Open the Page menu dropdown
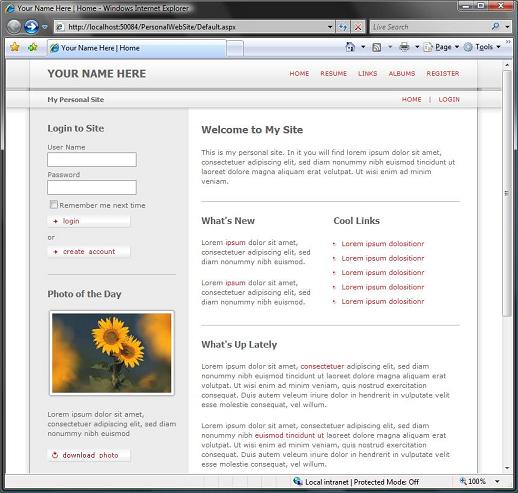The width and height of the screenshot is (518, 493). [441, 47]
